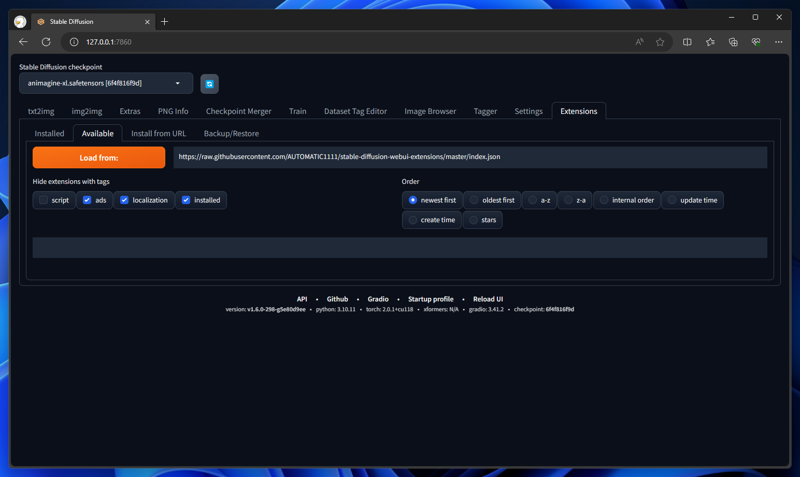
Task: Click the browser address bar URL
Action: (x=109, y=42)
